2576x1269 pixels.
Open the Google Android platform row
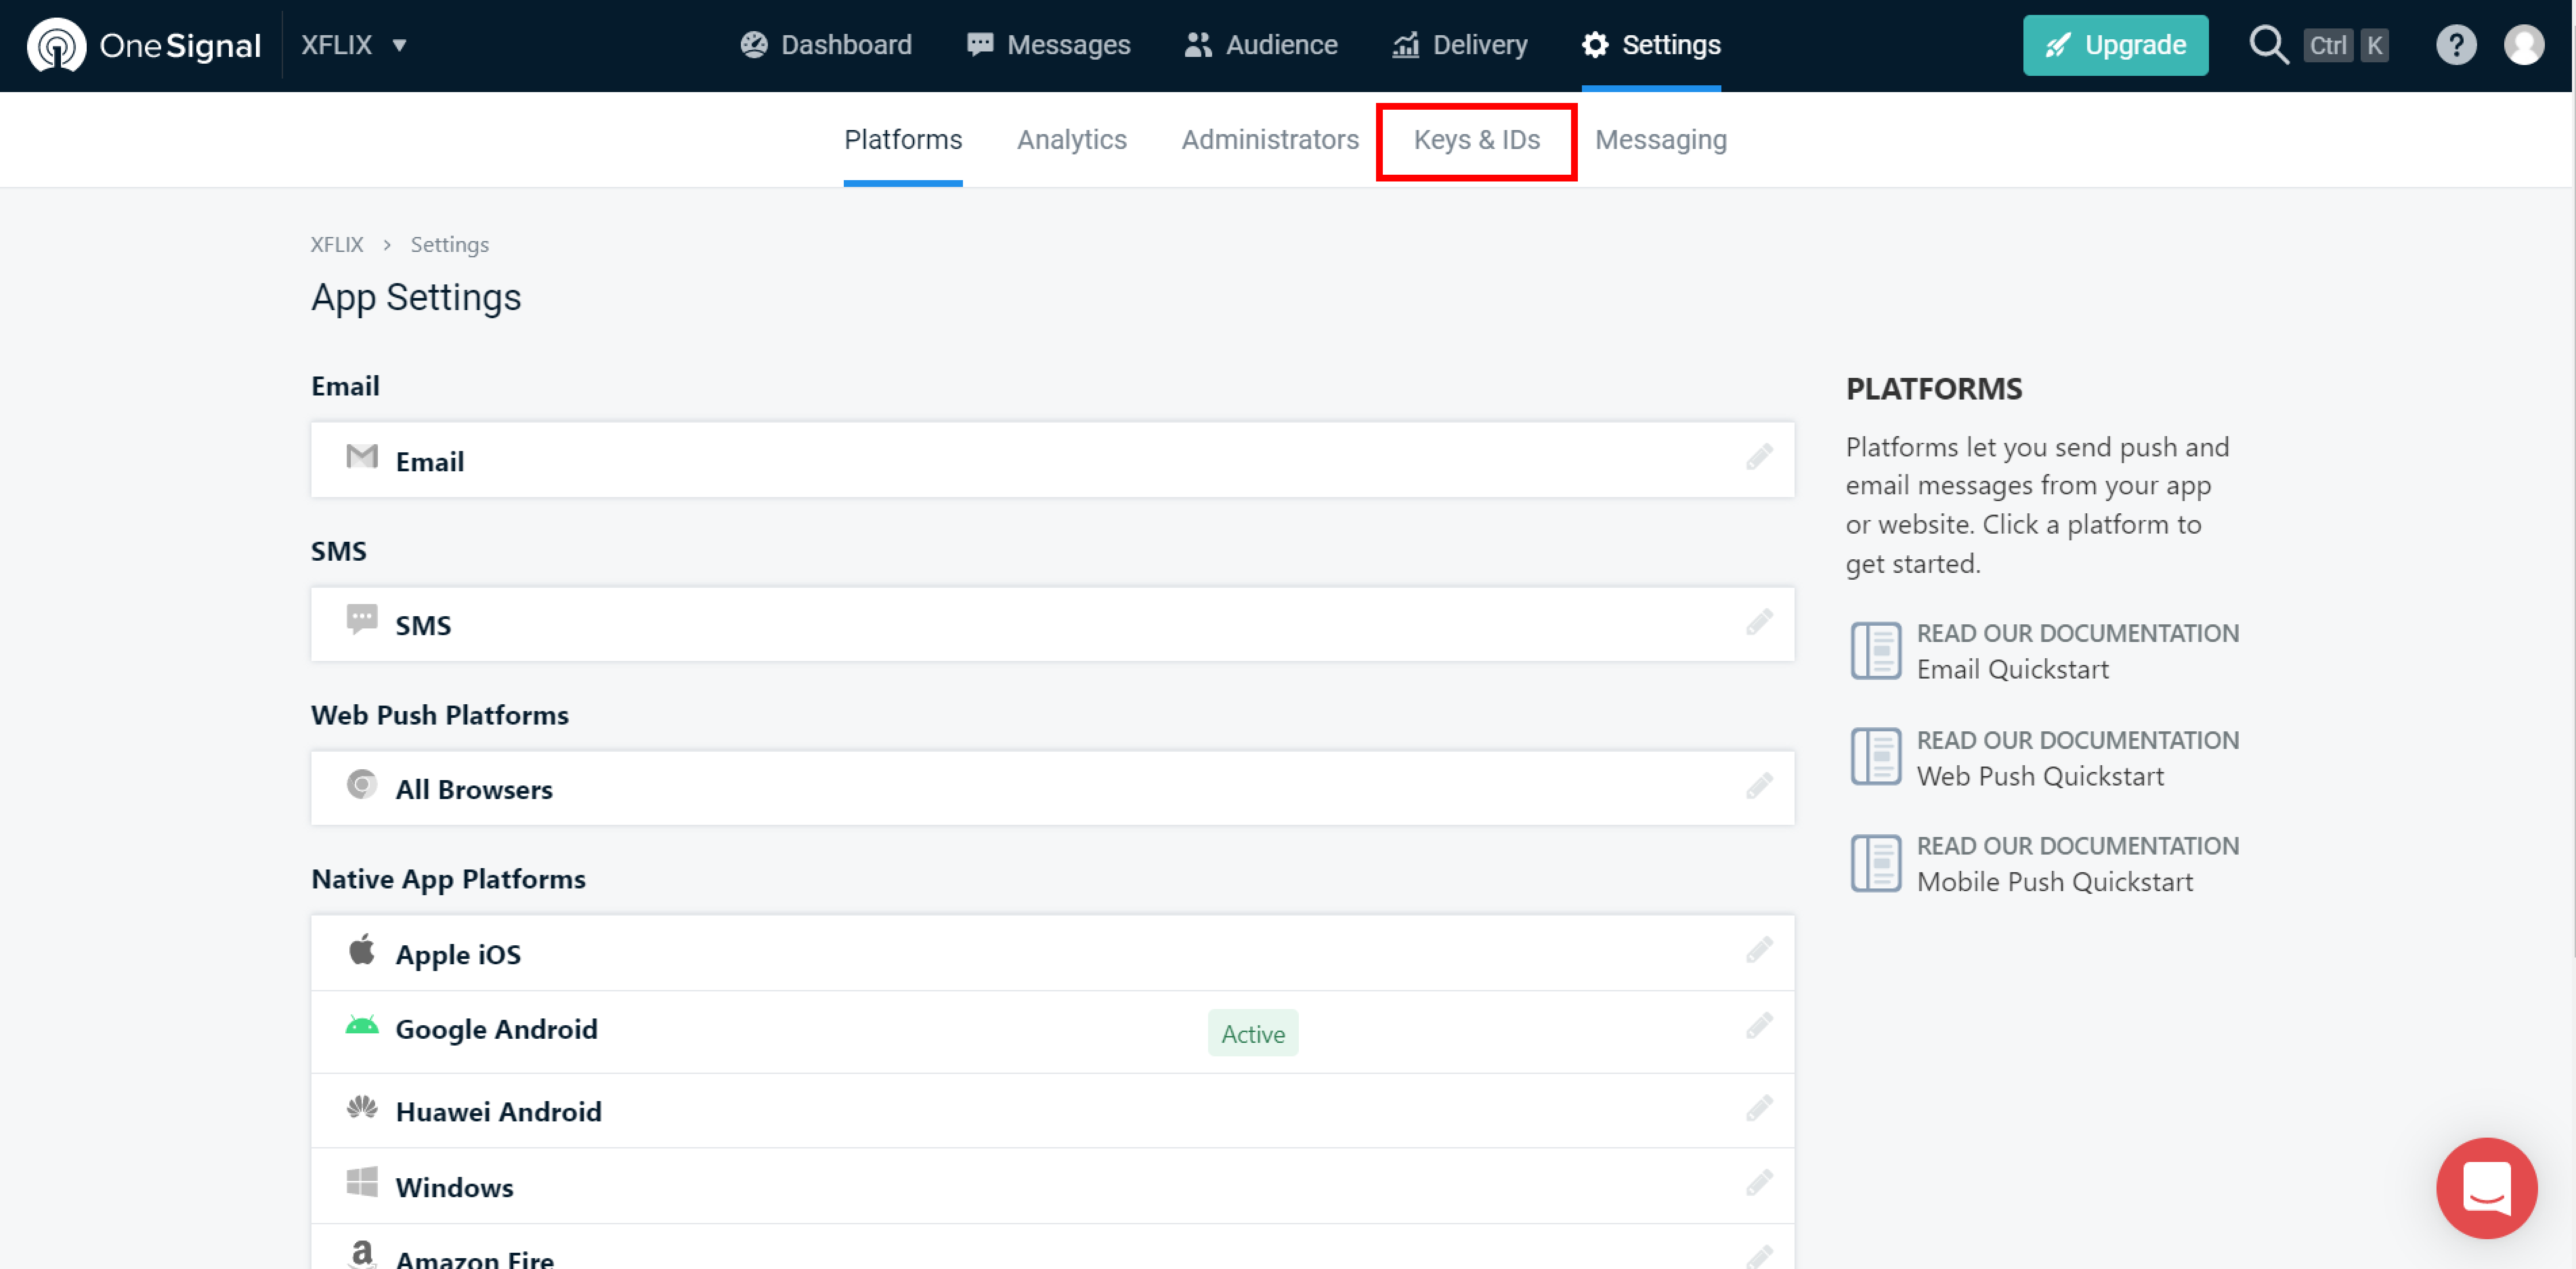pyautogui.click(x=1052, y=1032)
